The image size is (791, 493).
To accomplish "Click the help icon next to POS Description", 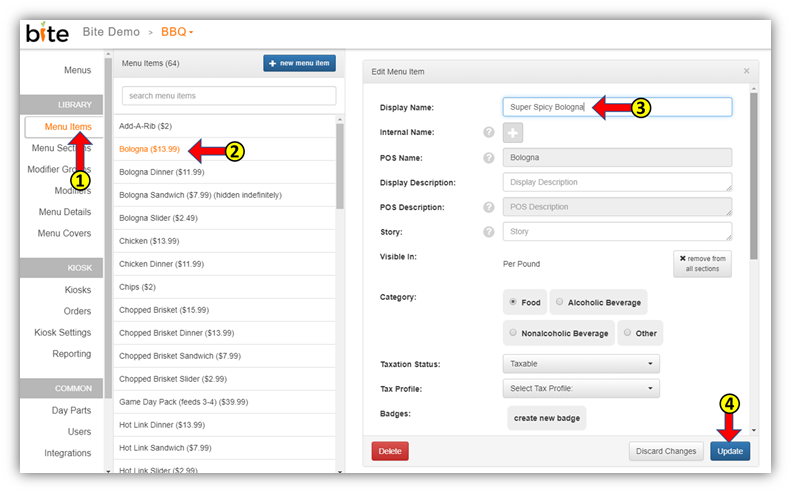I will [x=489, y=207].
